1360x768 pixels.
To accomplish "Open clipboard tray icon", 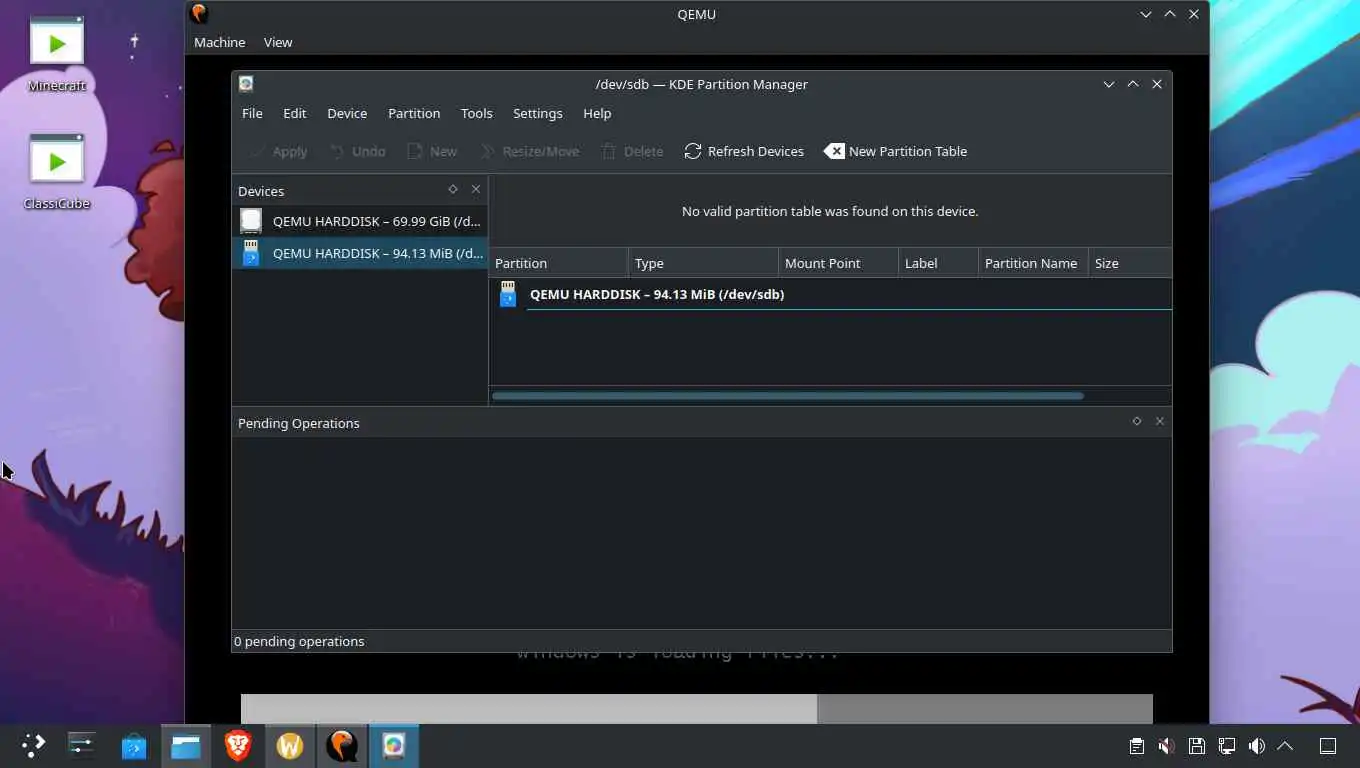I will [1136, 746].
